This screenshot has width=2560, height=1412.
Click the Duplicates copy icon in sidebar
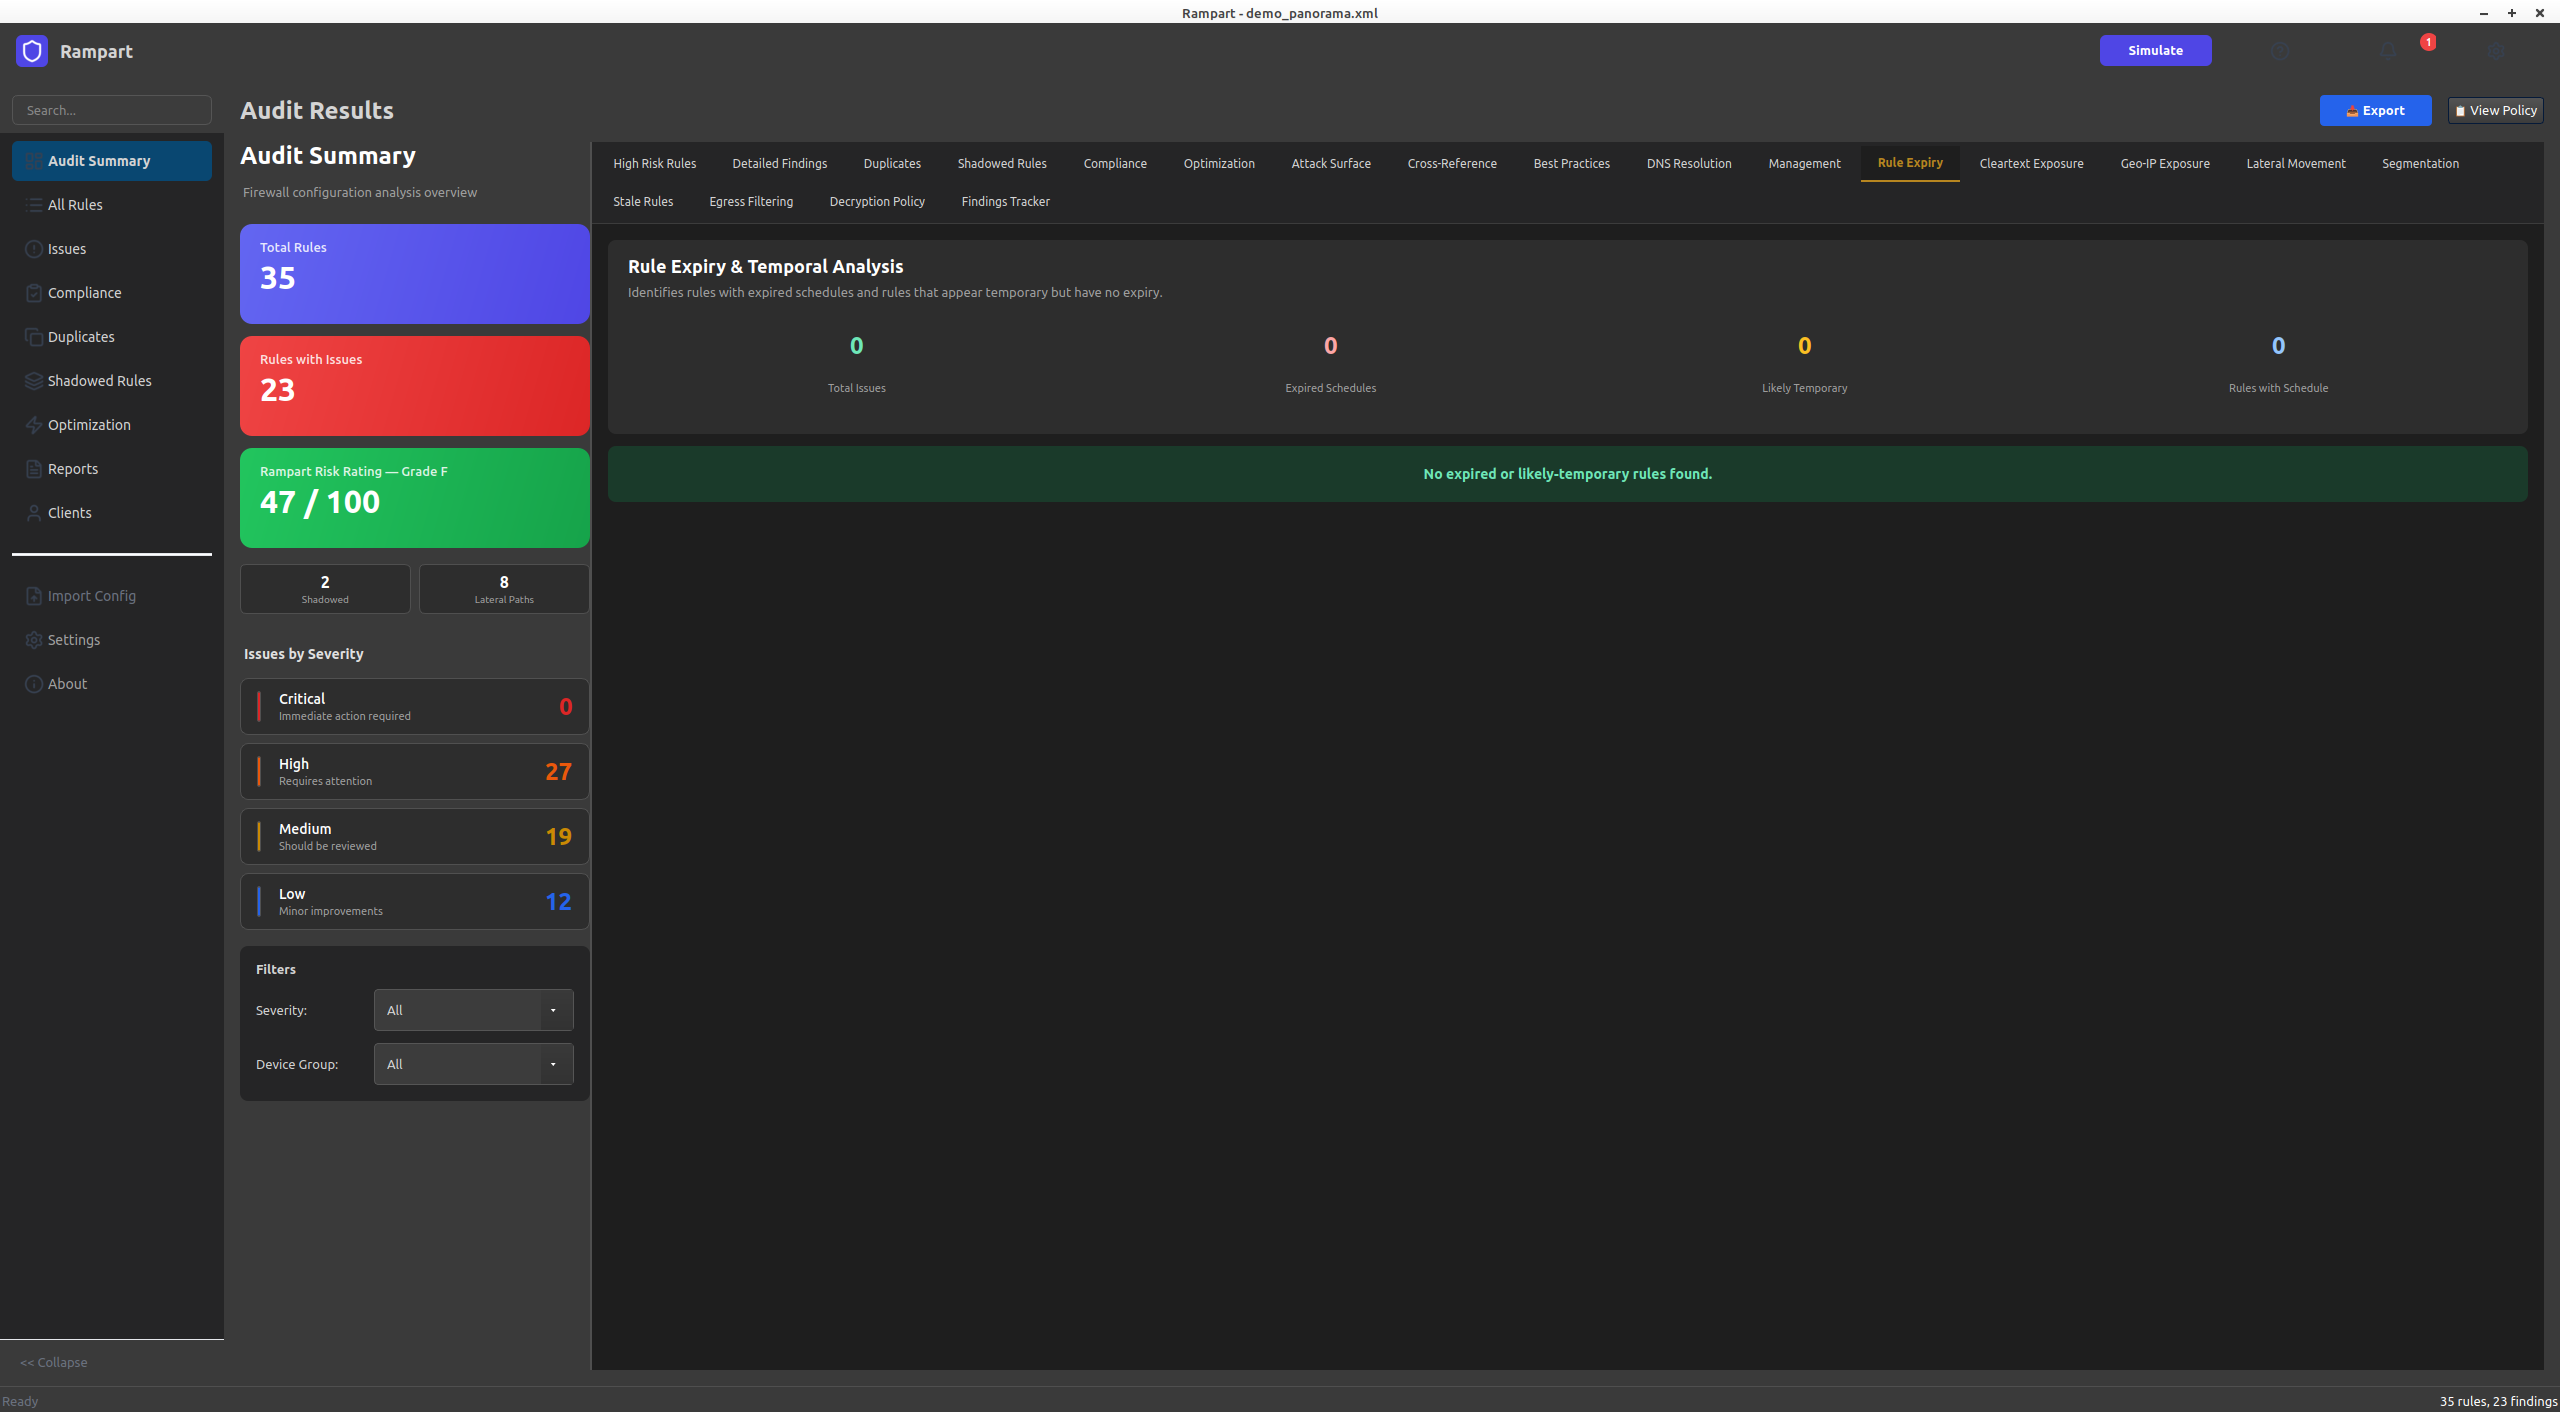[x=34, y=337]
